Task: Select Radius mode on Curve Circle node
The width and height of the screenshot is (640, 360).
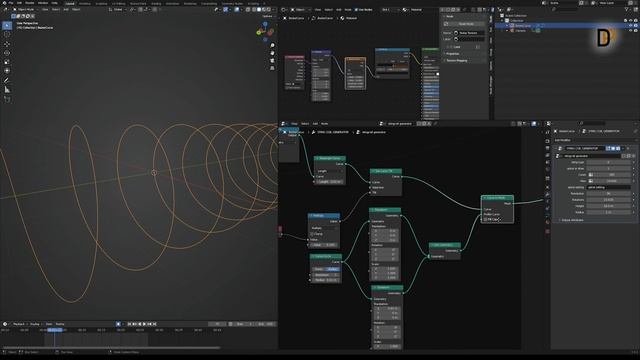Action: coord(333,269)
